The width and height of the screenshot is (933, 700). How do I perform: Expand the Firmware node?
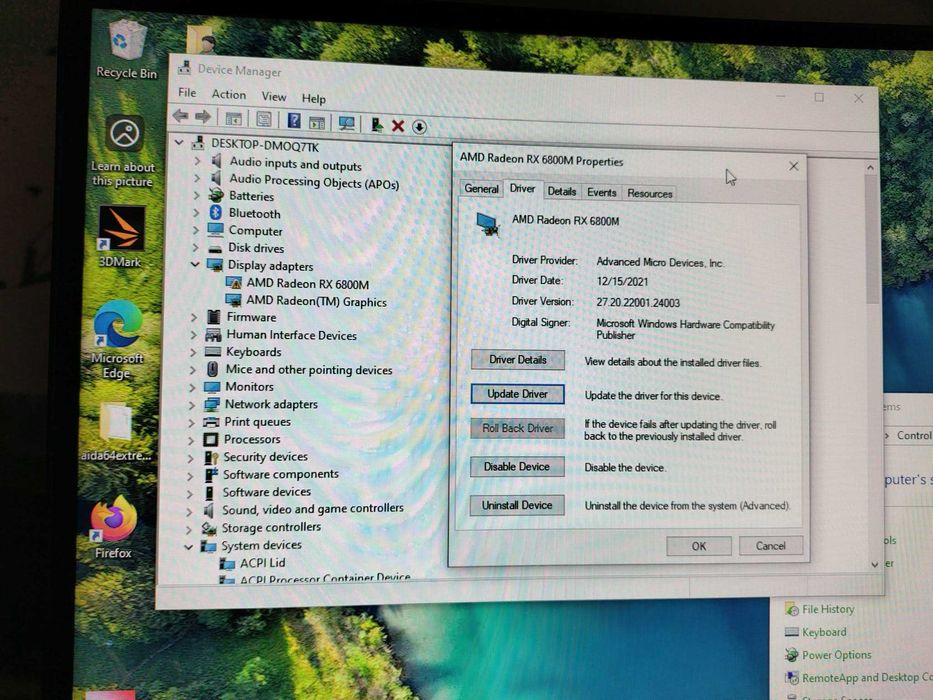click(194, 317)
